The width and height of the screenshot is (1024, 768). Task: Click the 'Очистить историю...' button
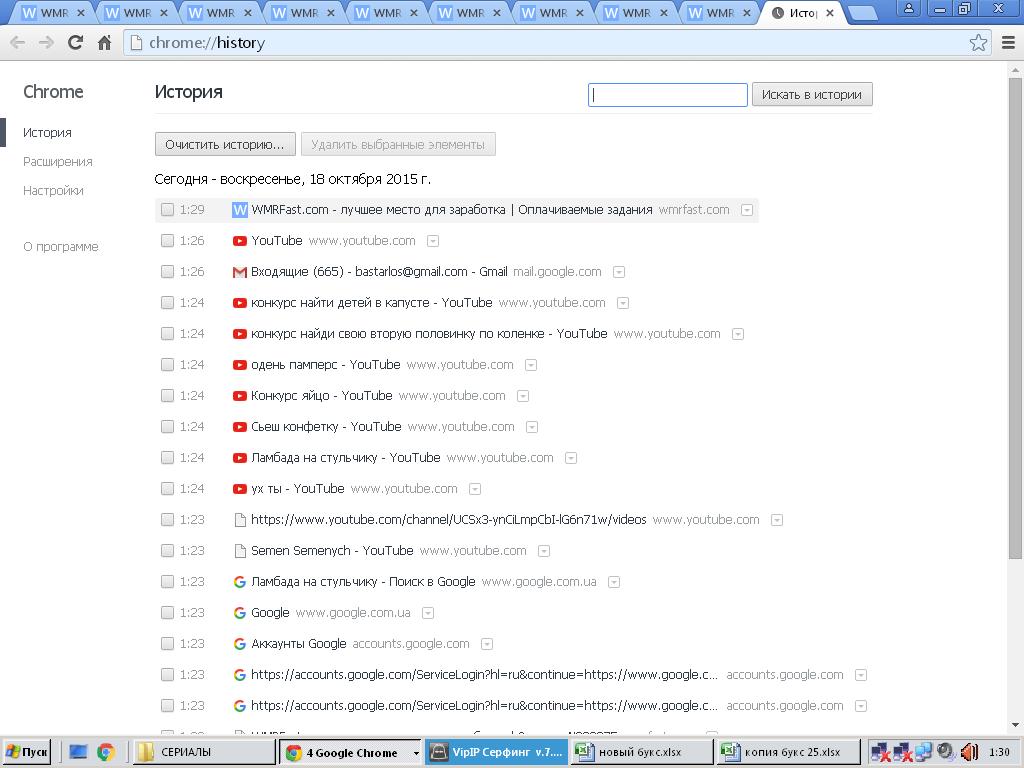225,144
